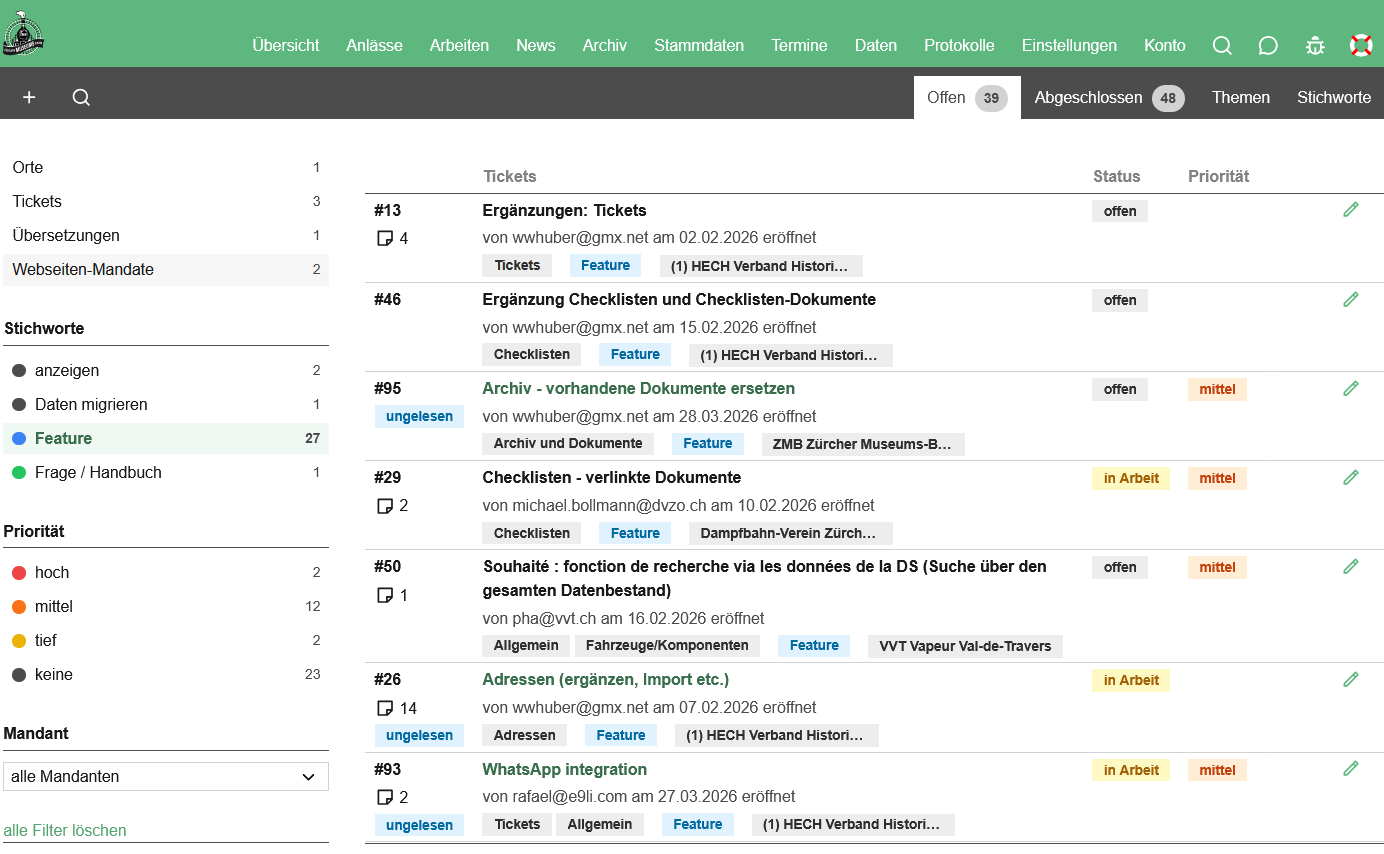The width and height of the screenshot is (1384, 854).
Task: Click the global search icon in header
Action: click(1222, 45)
